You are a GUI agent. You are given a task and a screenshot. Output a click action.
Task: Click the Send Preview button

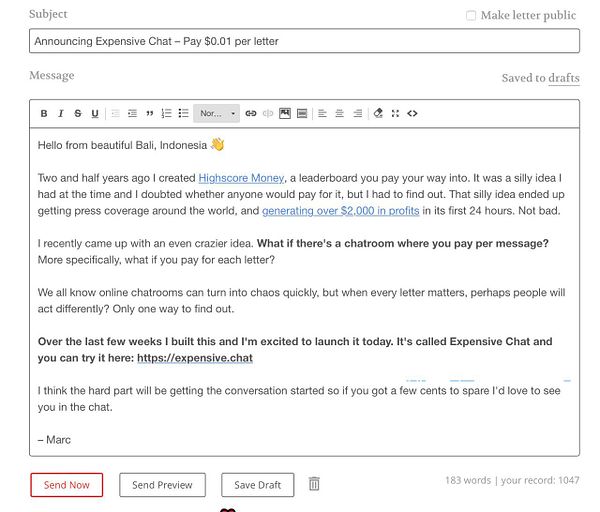pos(162,485)
